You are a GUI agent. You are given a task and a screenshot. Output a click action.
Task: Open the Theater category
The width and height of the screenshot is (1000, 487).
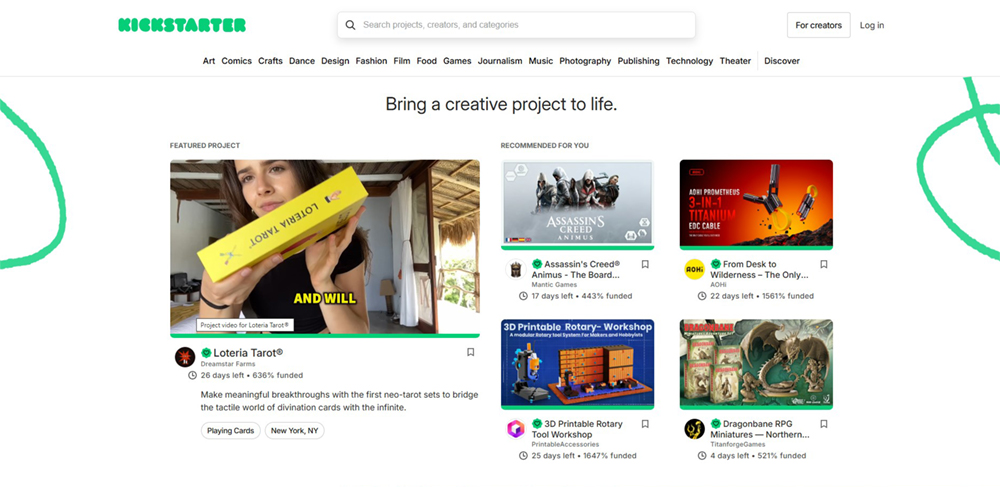click(735, 61)
